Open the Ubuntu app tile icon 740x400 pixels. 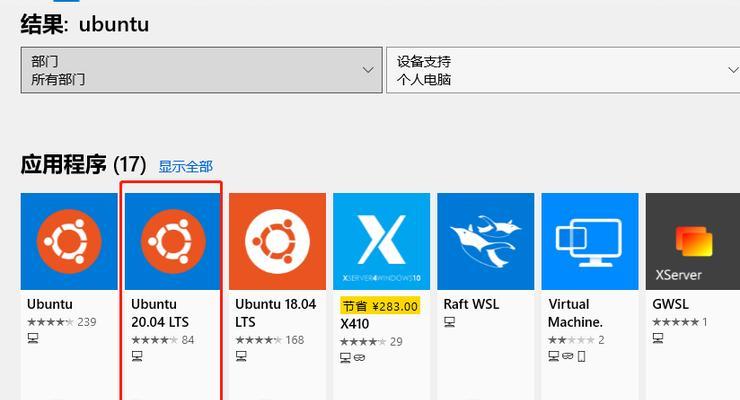69,241
